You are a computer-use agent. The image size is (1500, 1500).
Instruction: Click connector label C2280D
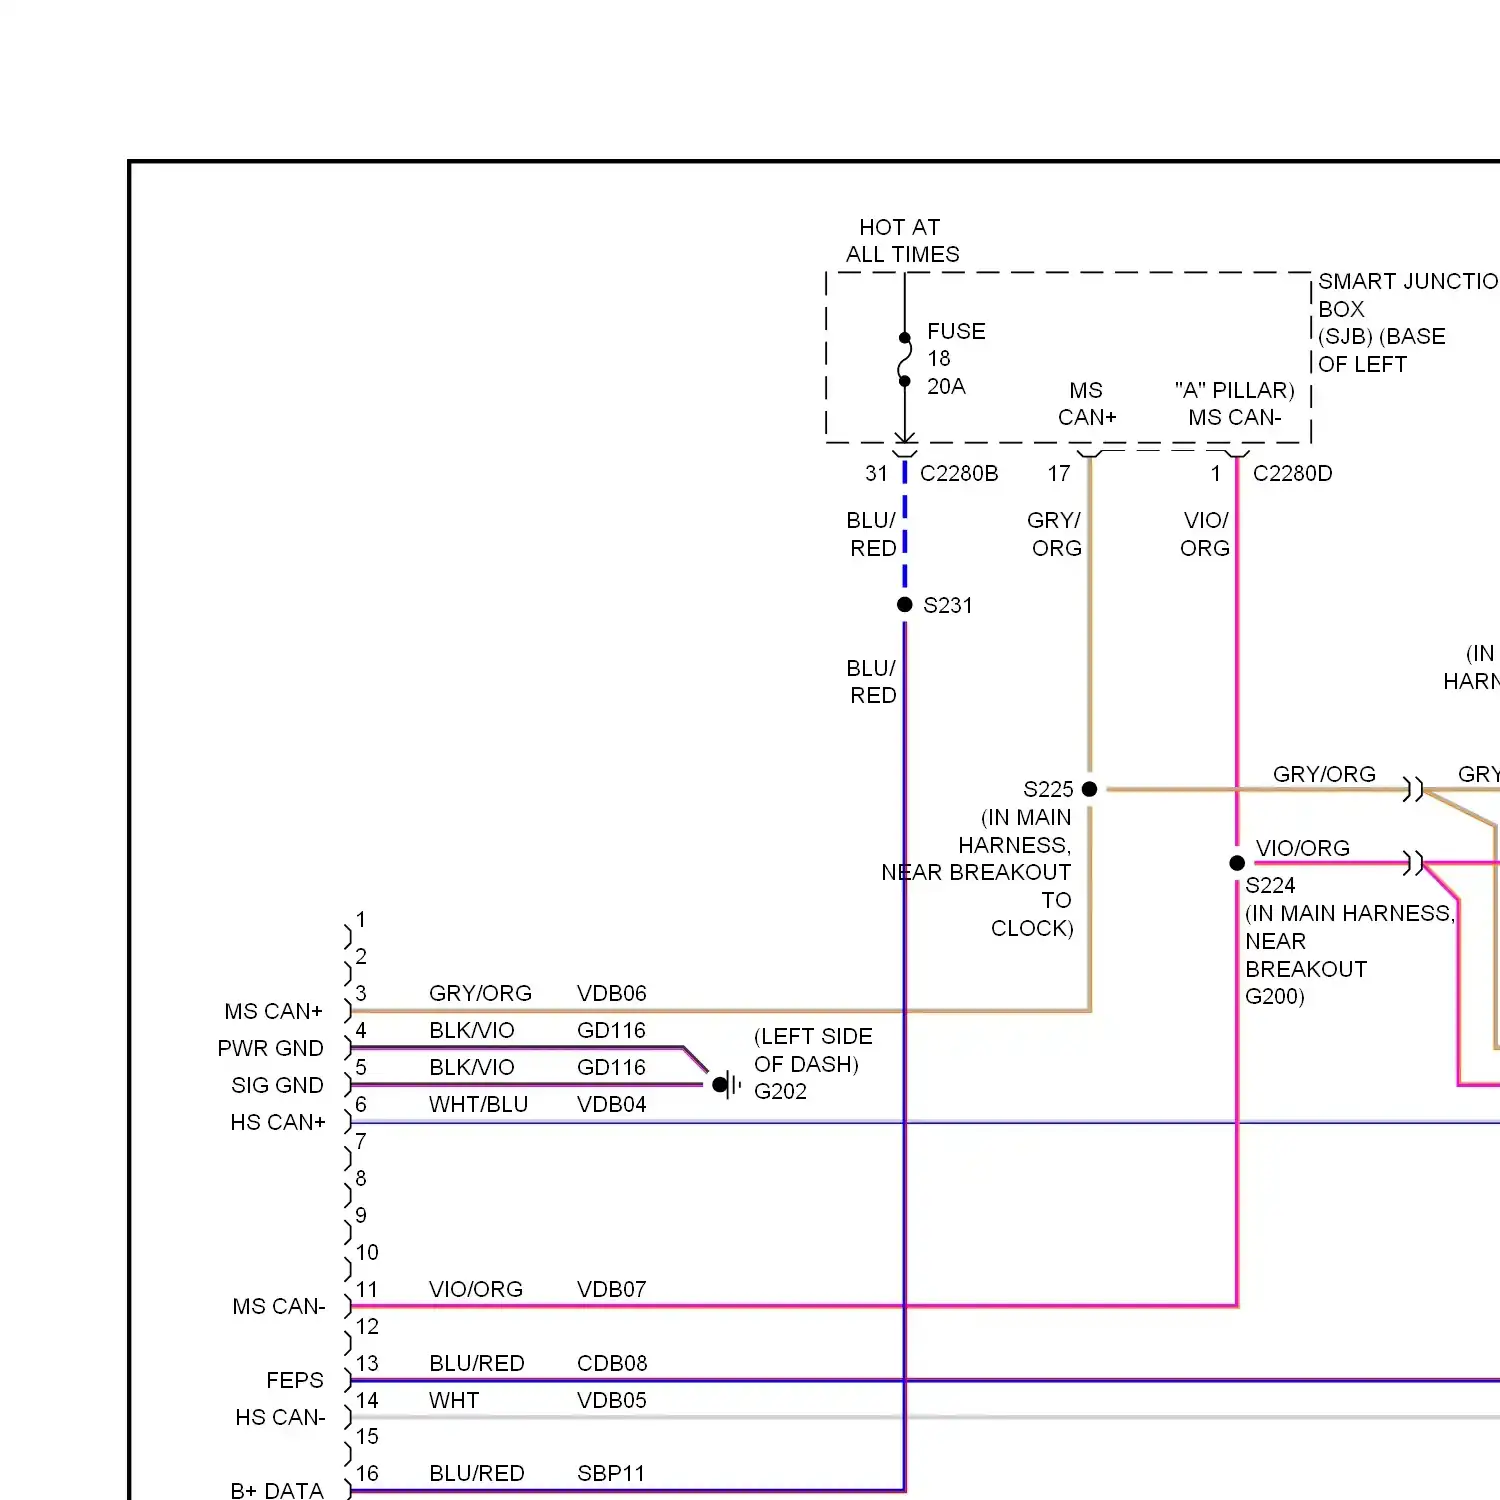click(1292, 473)
